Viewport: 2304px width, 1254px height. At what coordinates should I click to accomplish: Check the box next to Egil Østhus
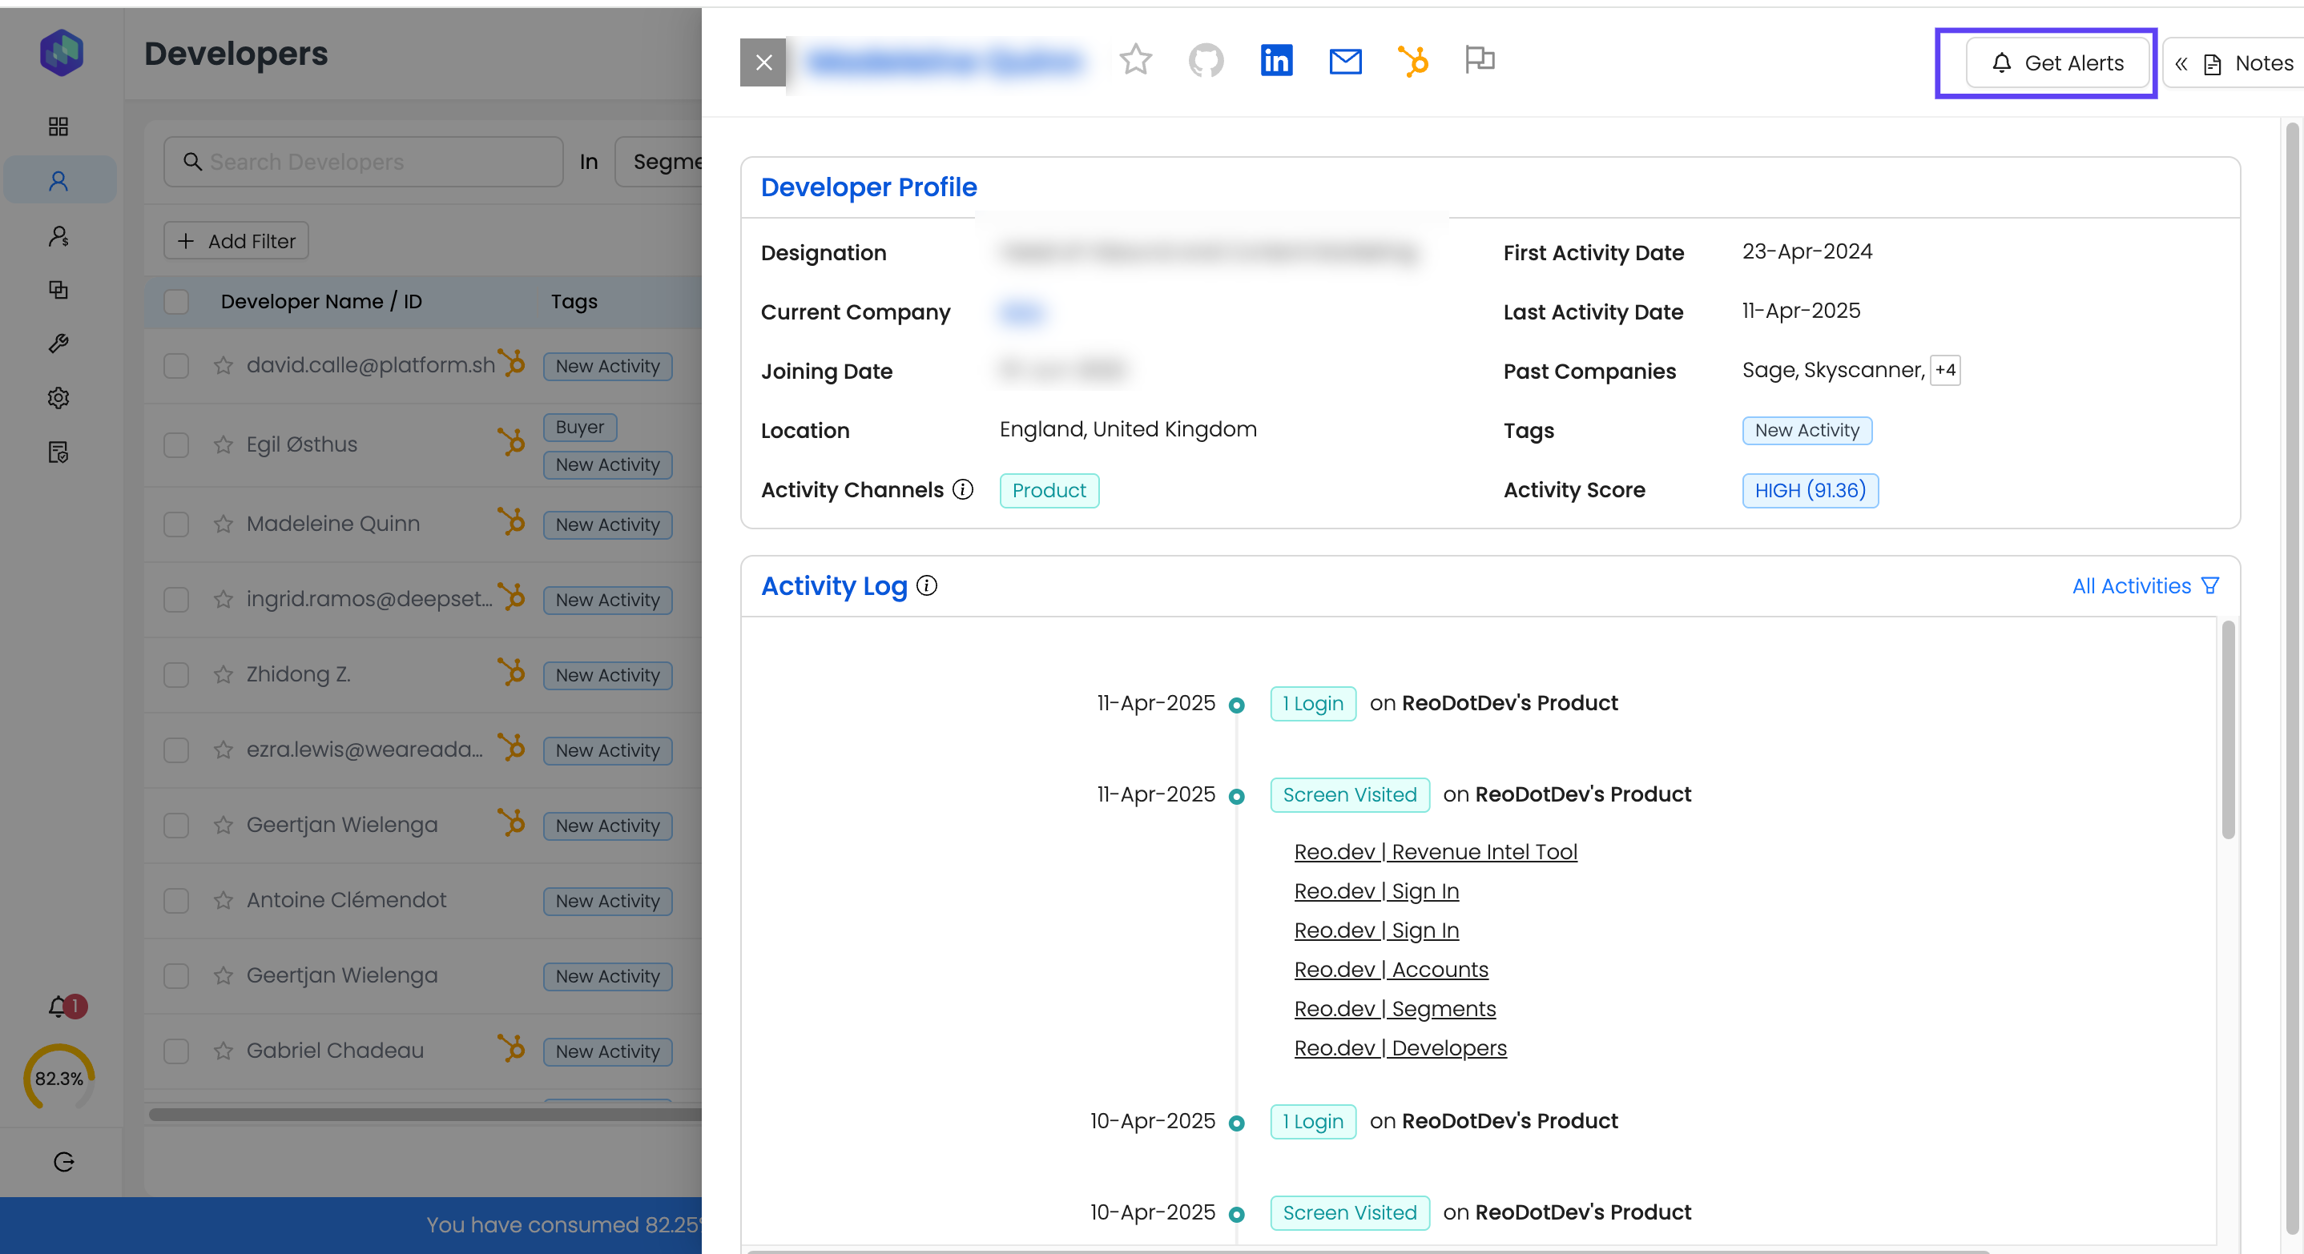176,445
